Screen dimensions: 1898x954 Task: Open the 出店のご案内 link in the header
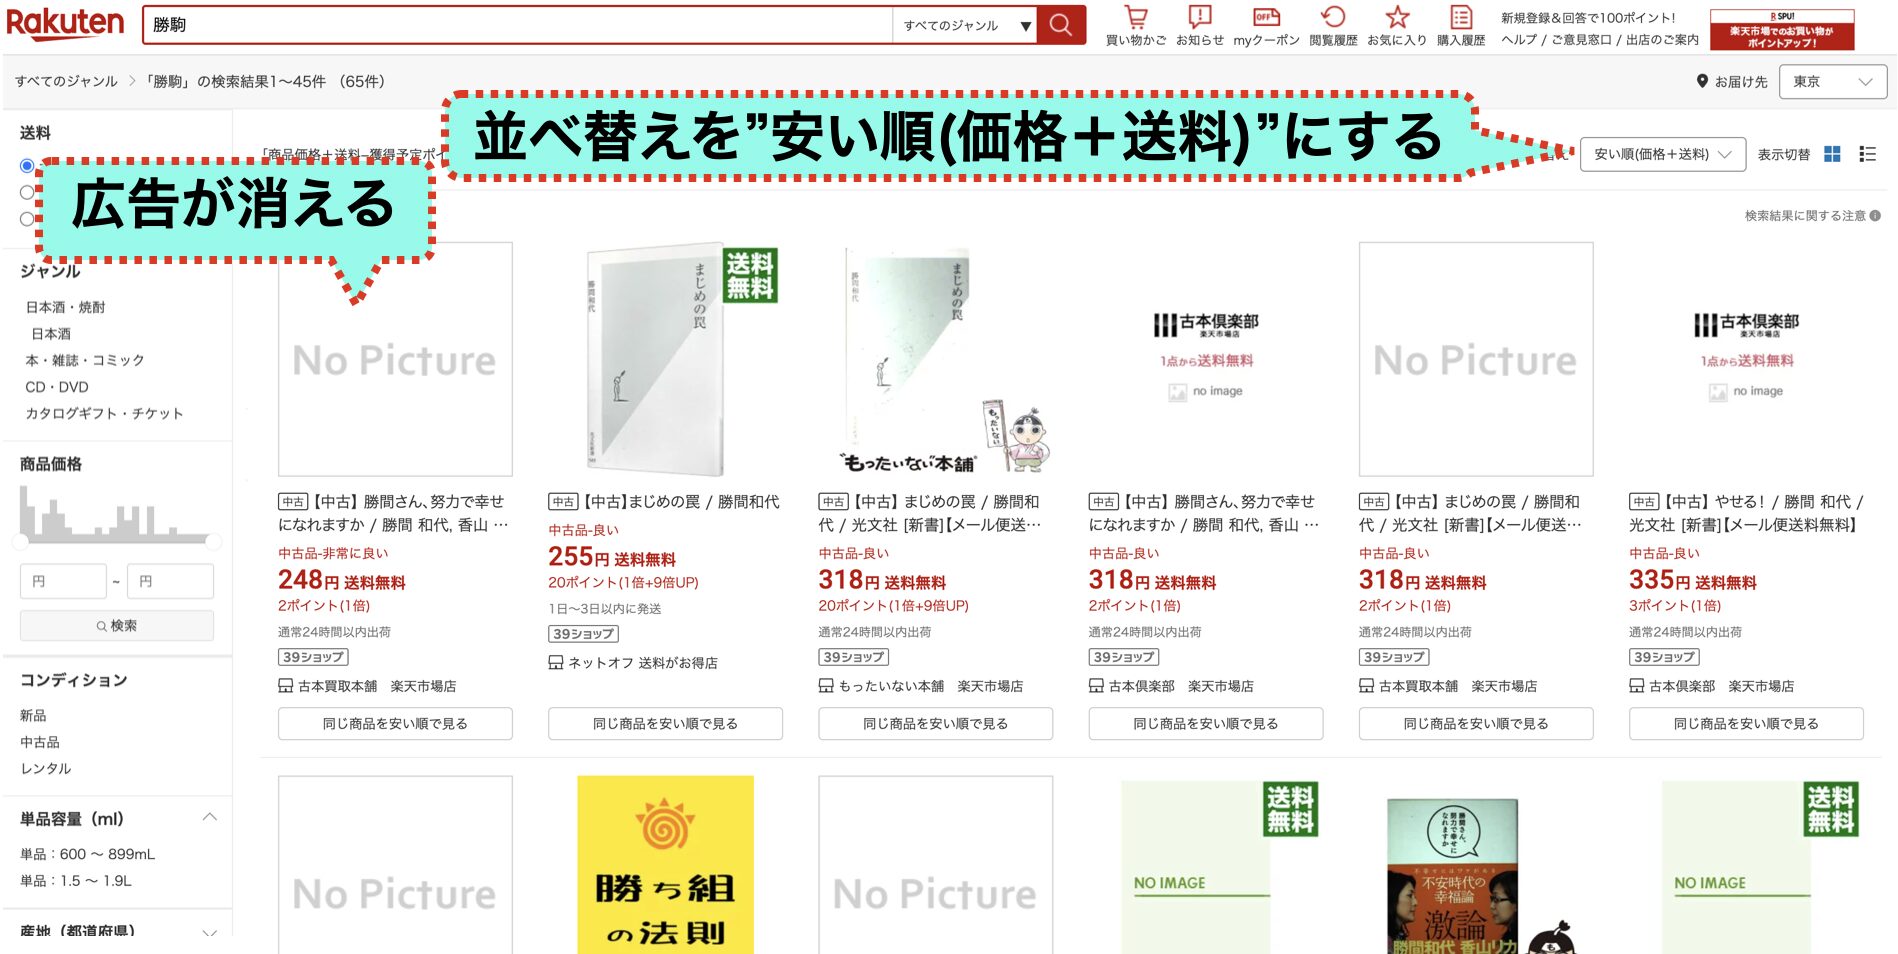[1662, 40]
